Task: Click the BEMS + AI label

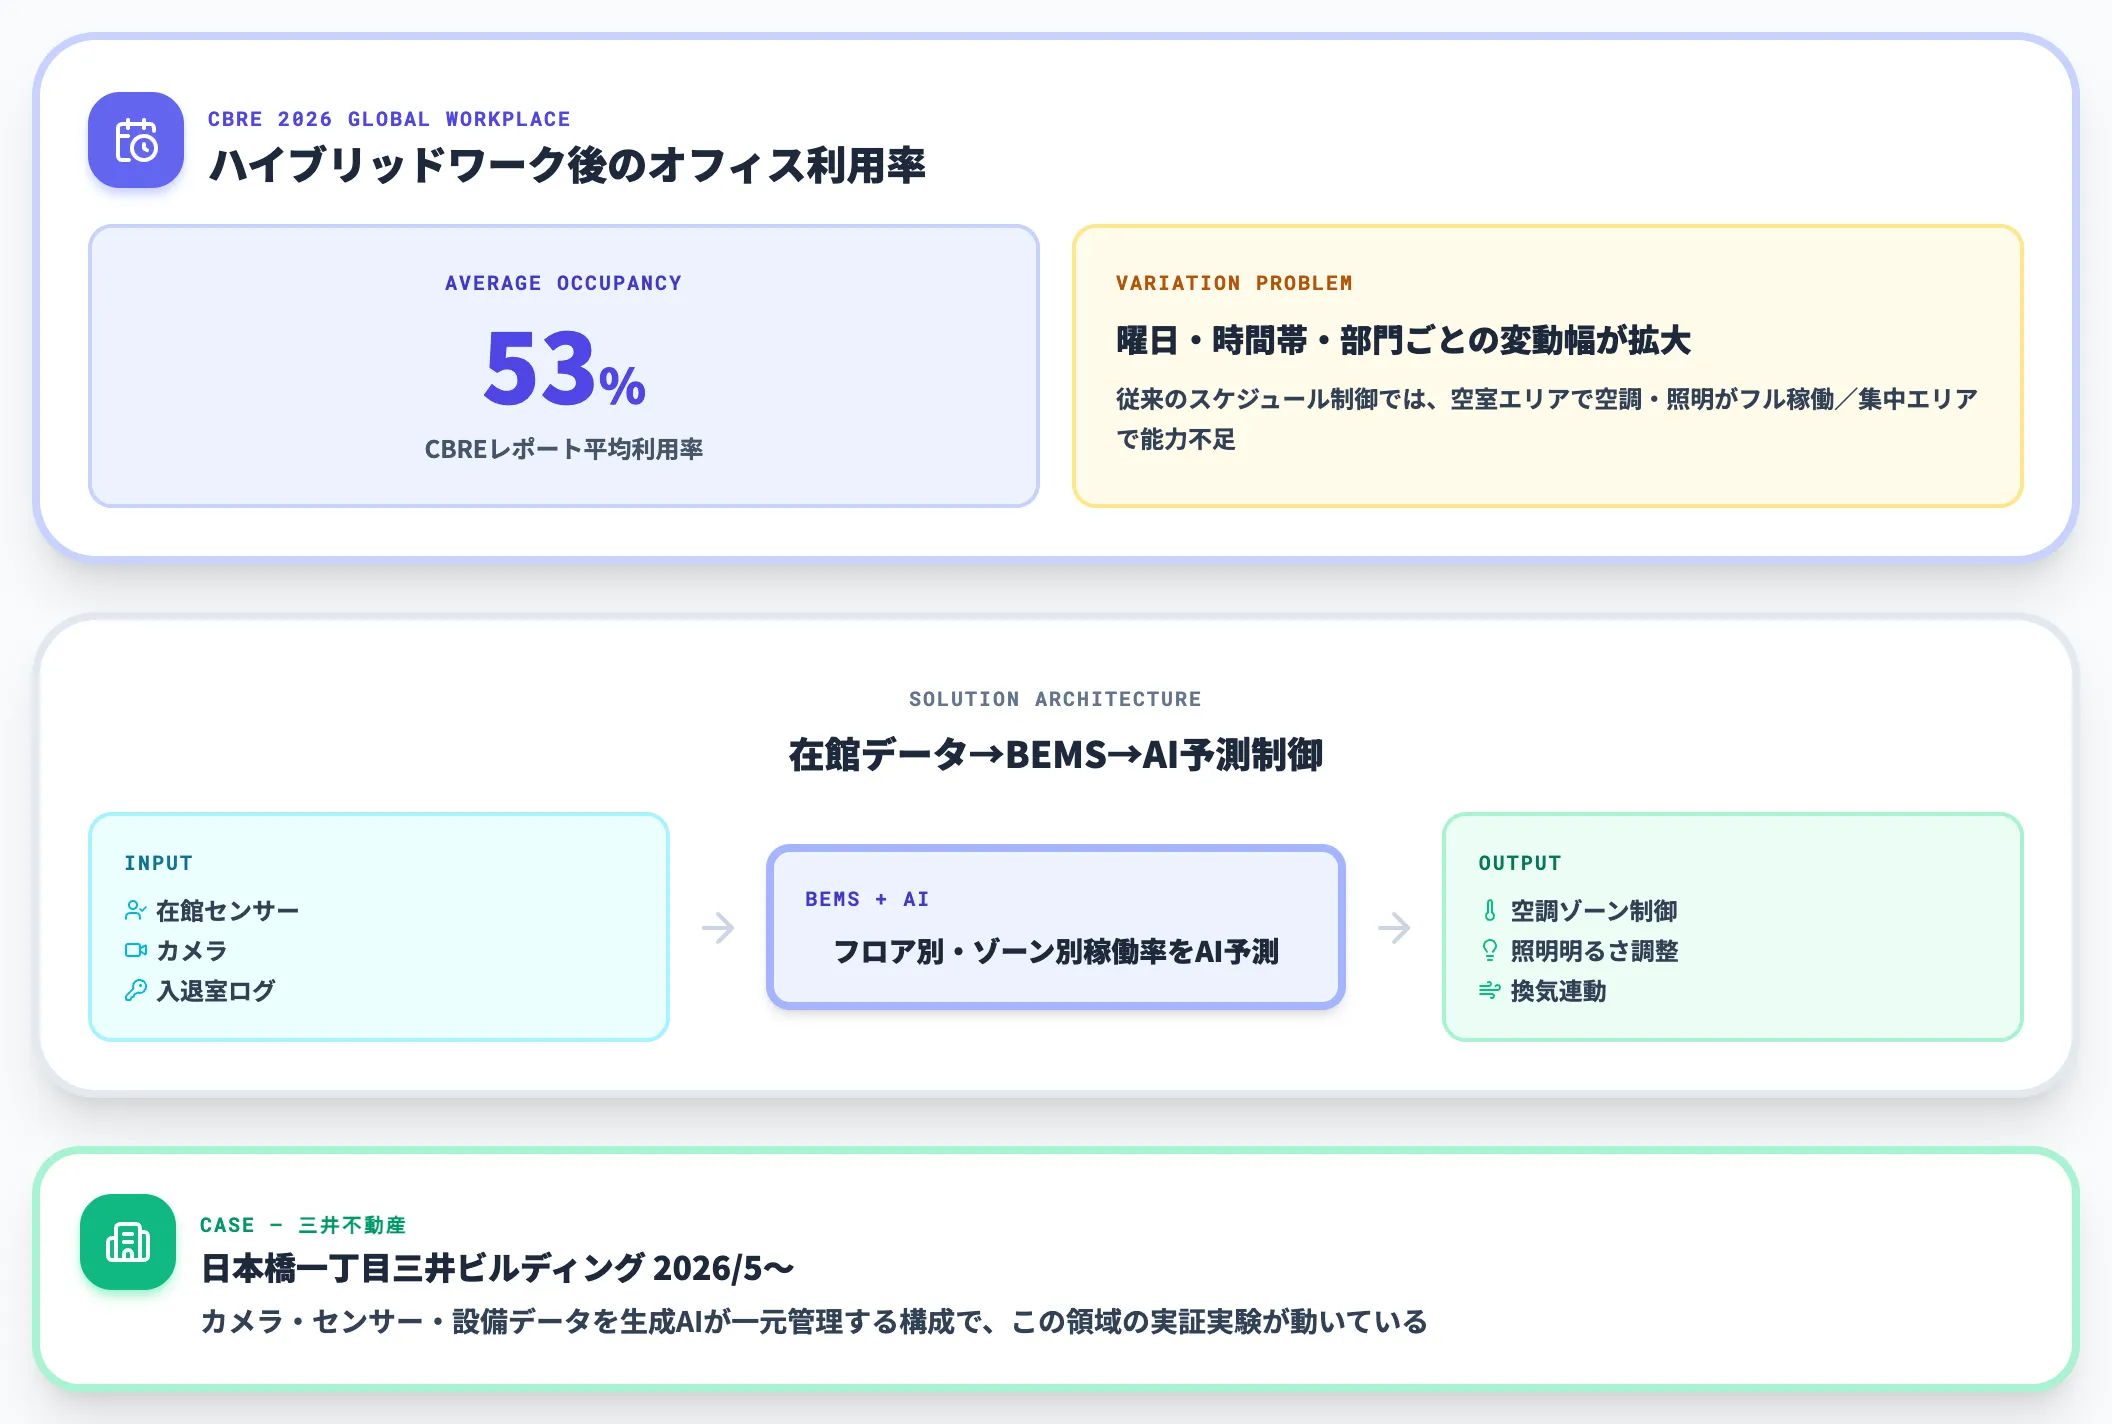Action: pyautogui.click(x=867, y=899)
